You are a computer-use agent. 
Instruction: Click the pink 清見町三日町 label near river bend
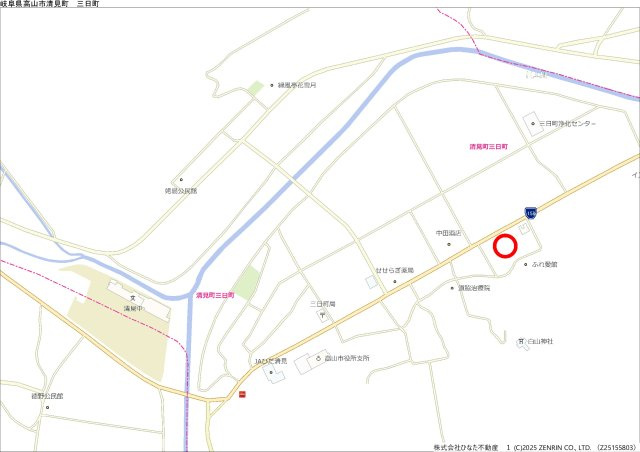[x=215, y=295]
